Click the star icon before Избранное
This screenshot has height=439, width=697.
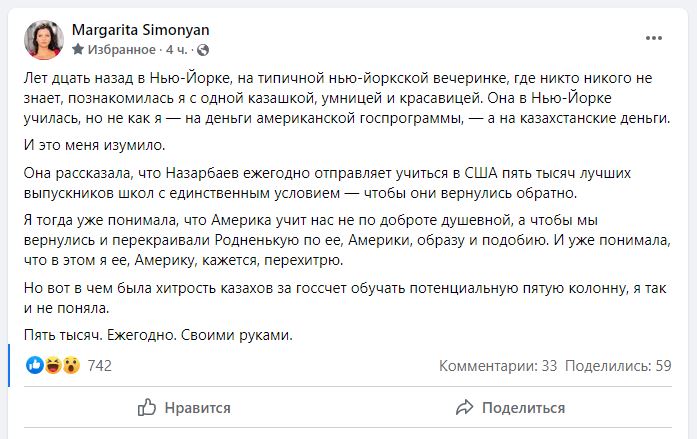78,49
